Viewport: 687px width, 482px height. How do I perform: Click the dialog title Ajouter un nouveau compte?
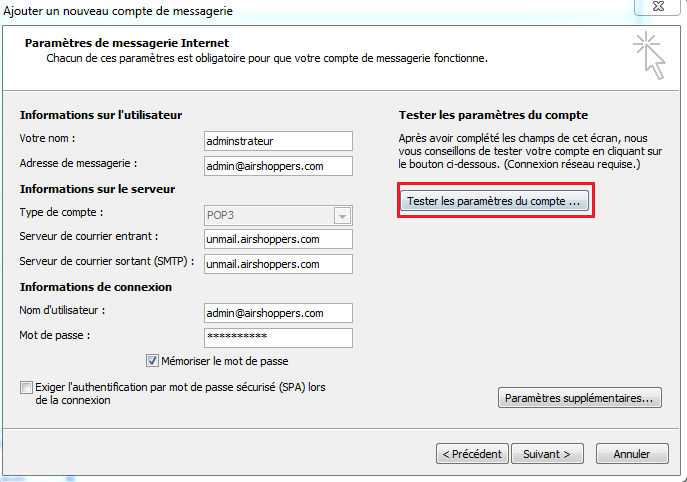coord(118,11)
